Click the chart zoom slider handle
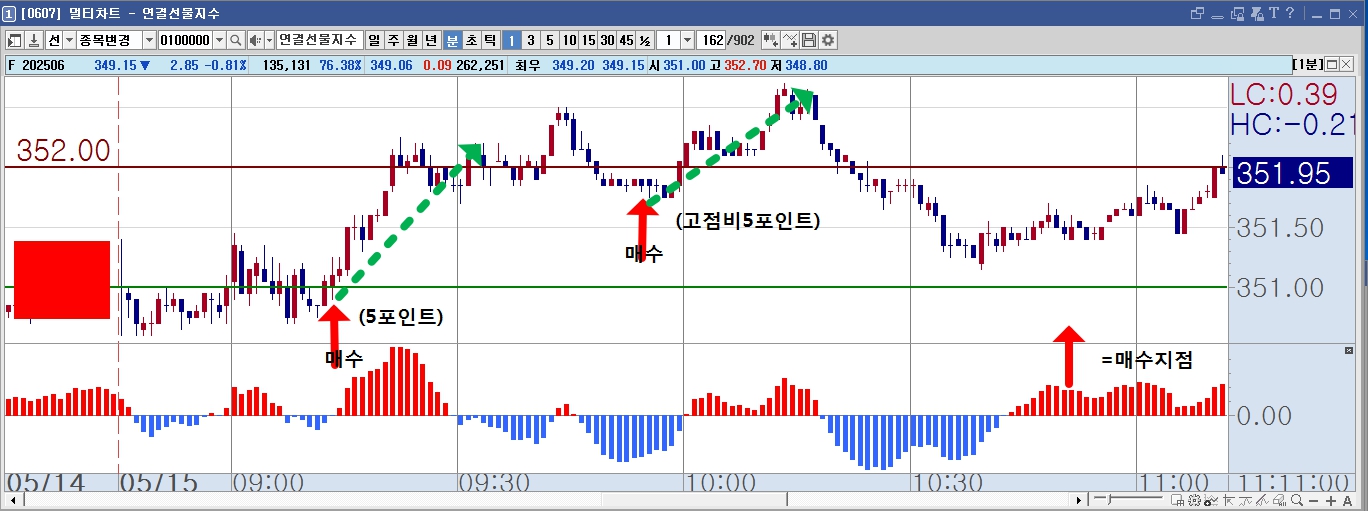 click(x=1109, y=500)
